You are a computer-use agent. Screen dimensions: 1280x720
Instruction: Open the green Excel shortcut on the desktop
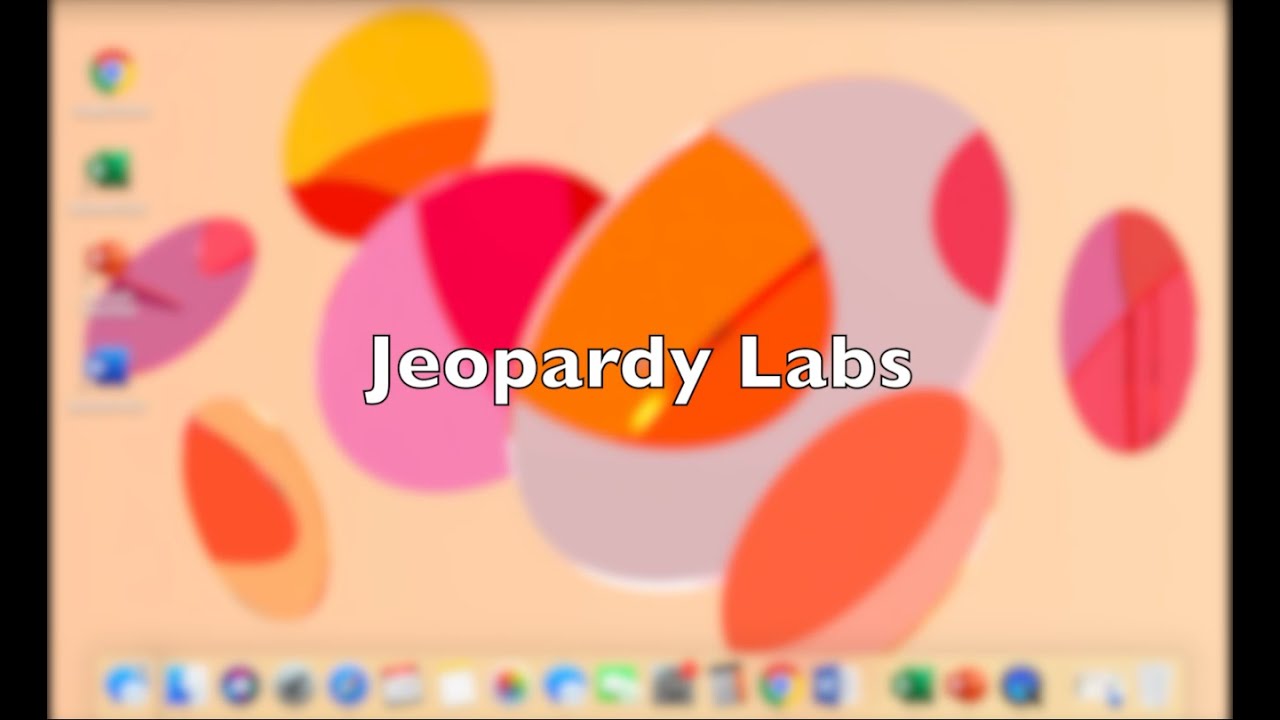pyautogui.click(x=109, y=170)
